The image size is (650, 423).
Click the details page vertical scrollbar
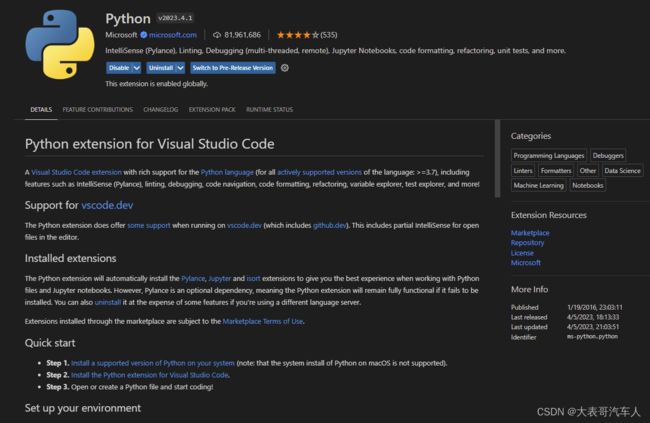click(x=497, y=159)
